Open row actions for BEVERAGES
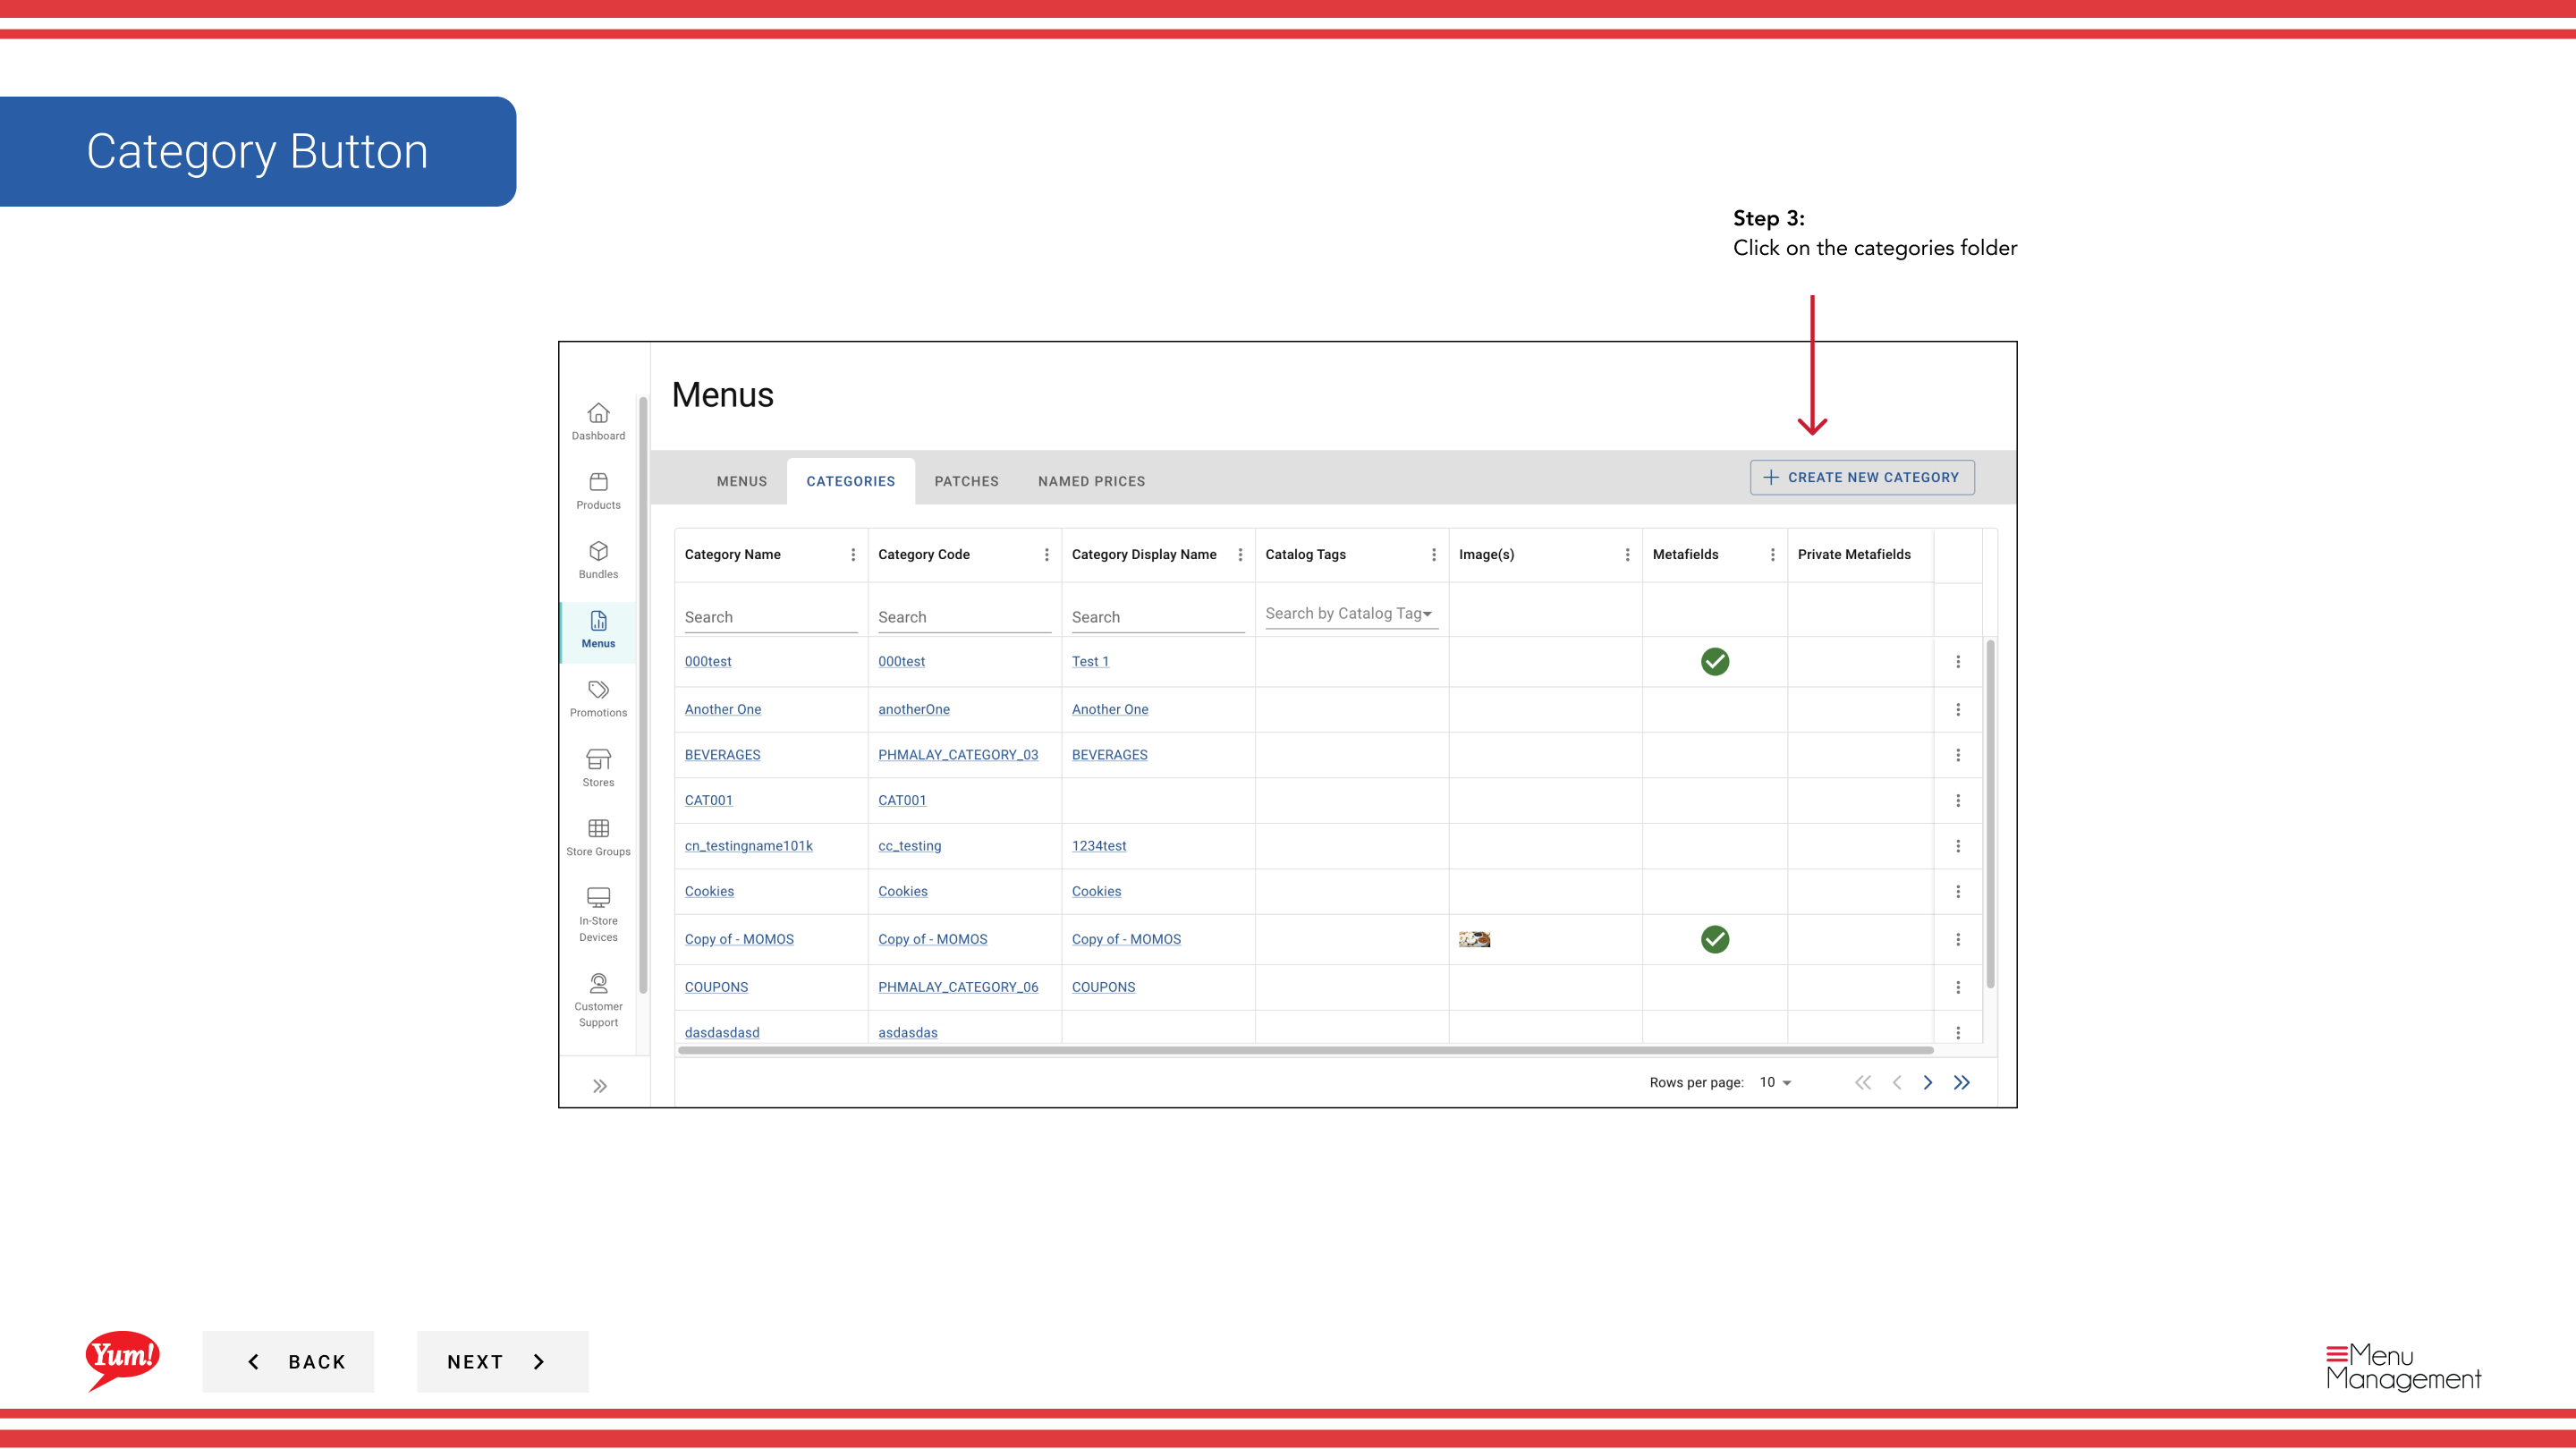Image resolution: width=2576 pixels, height=1449 pixels. coord(1958,755)
